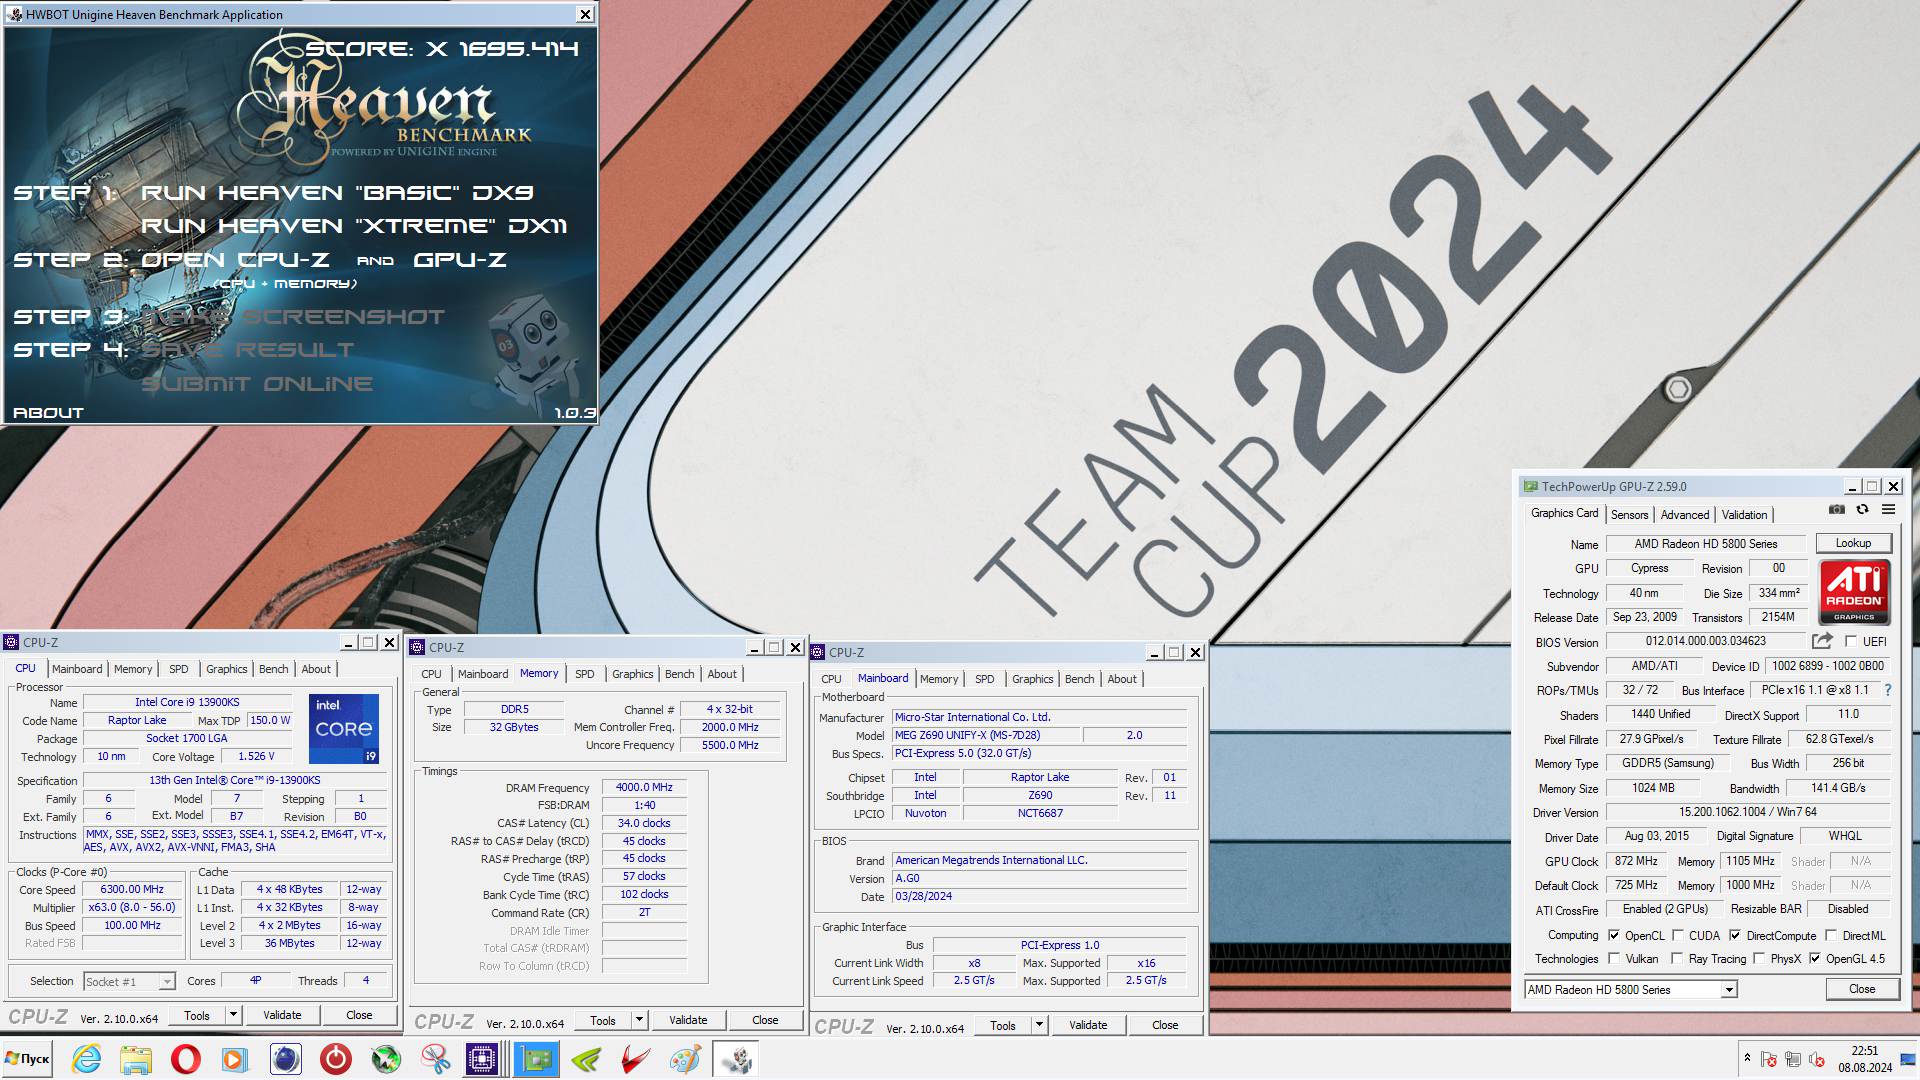Viewport: 1920px width, 1080px height.
Task: Click Run Heaven "Xtreme" DX11
Action: [x=354, y=226]
